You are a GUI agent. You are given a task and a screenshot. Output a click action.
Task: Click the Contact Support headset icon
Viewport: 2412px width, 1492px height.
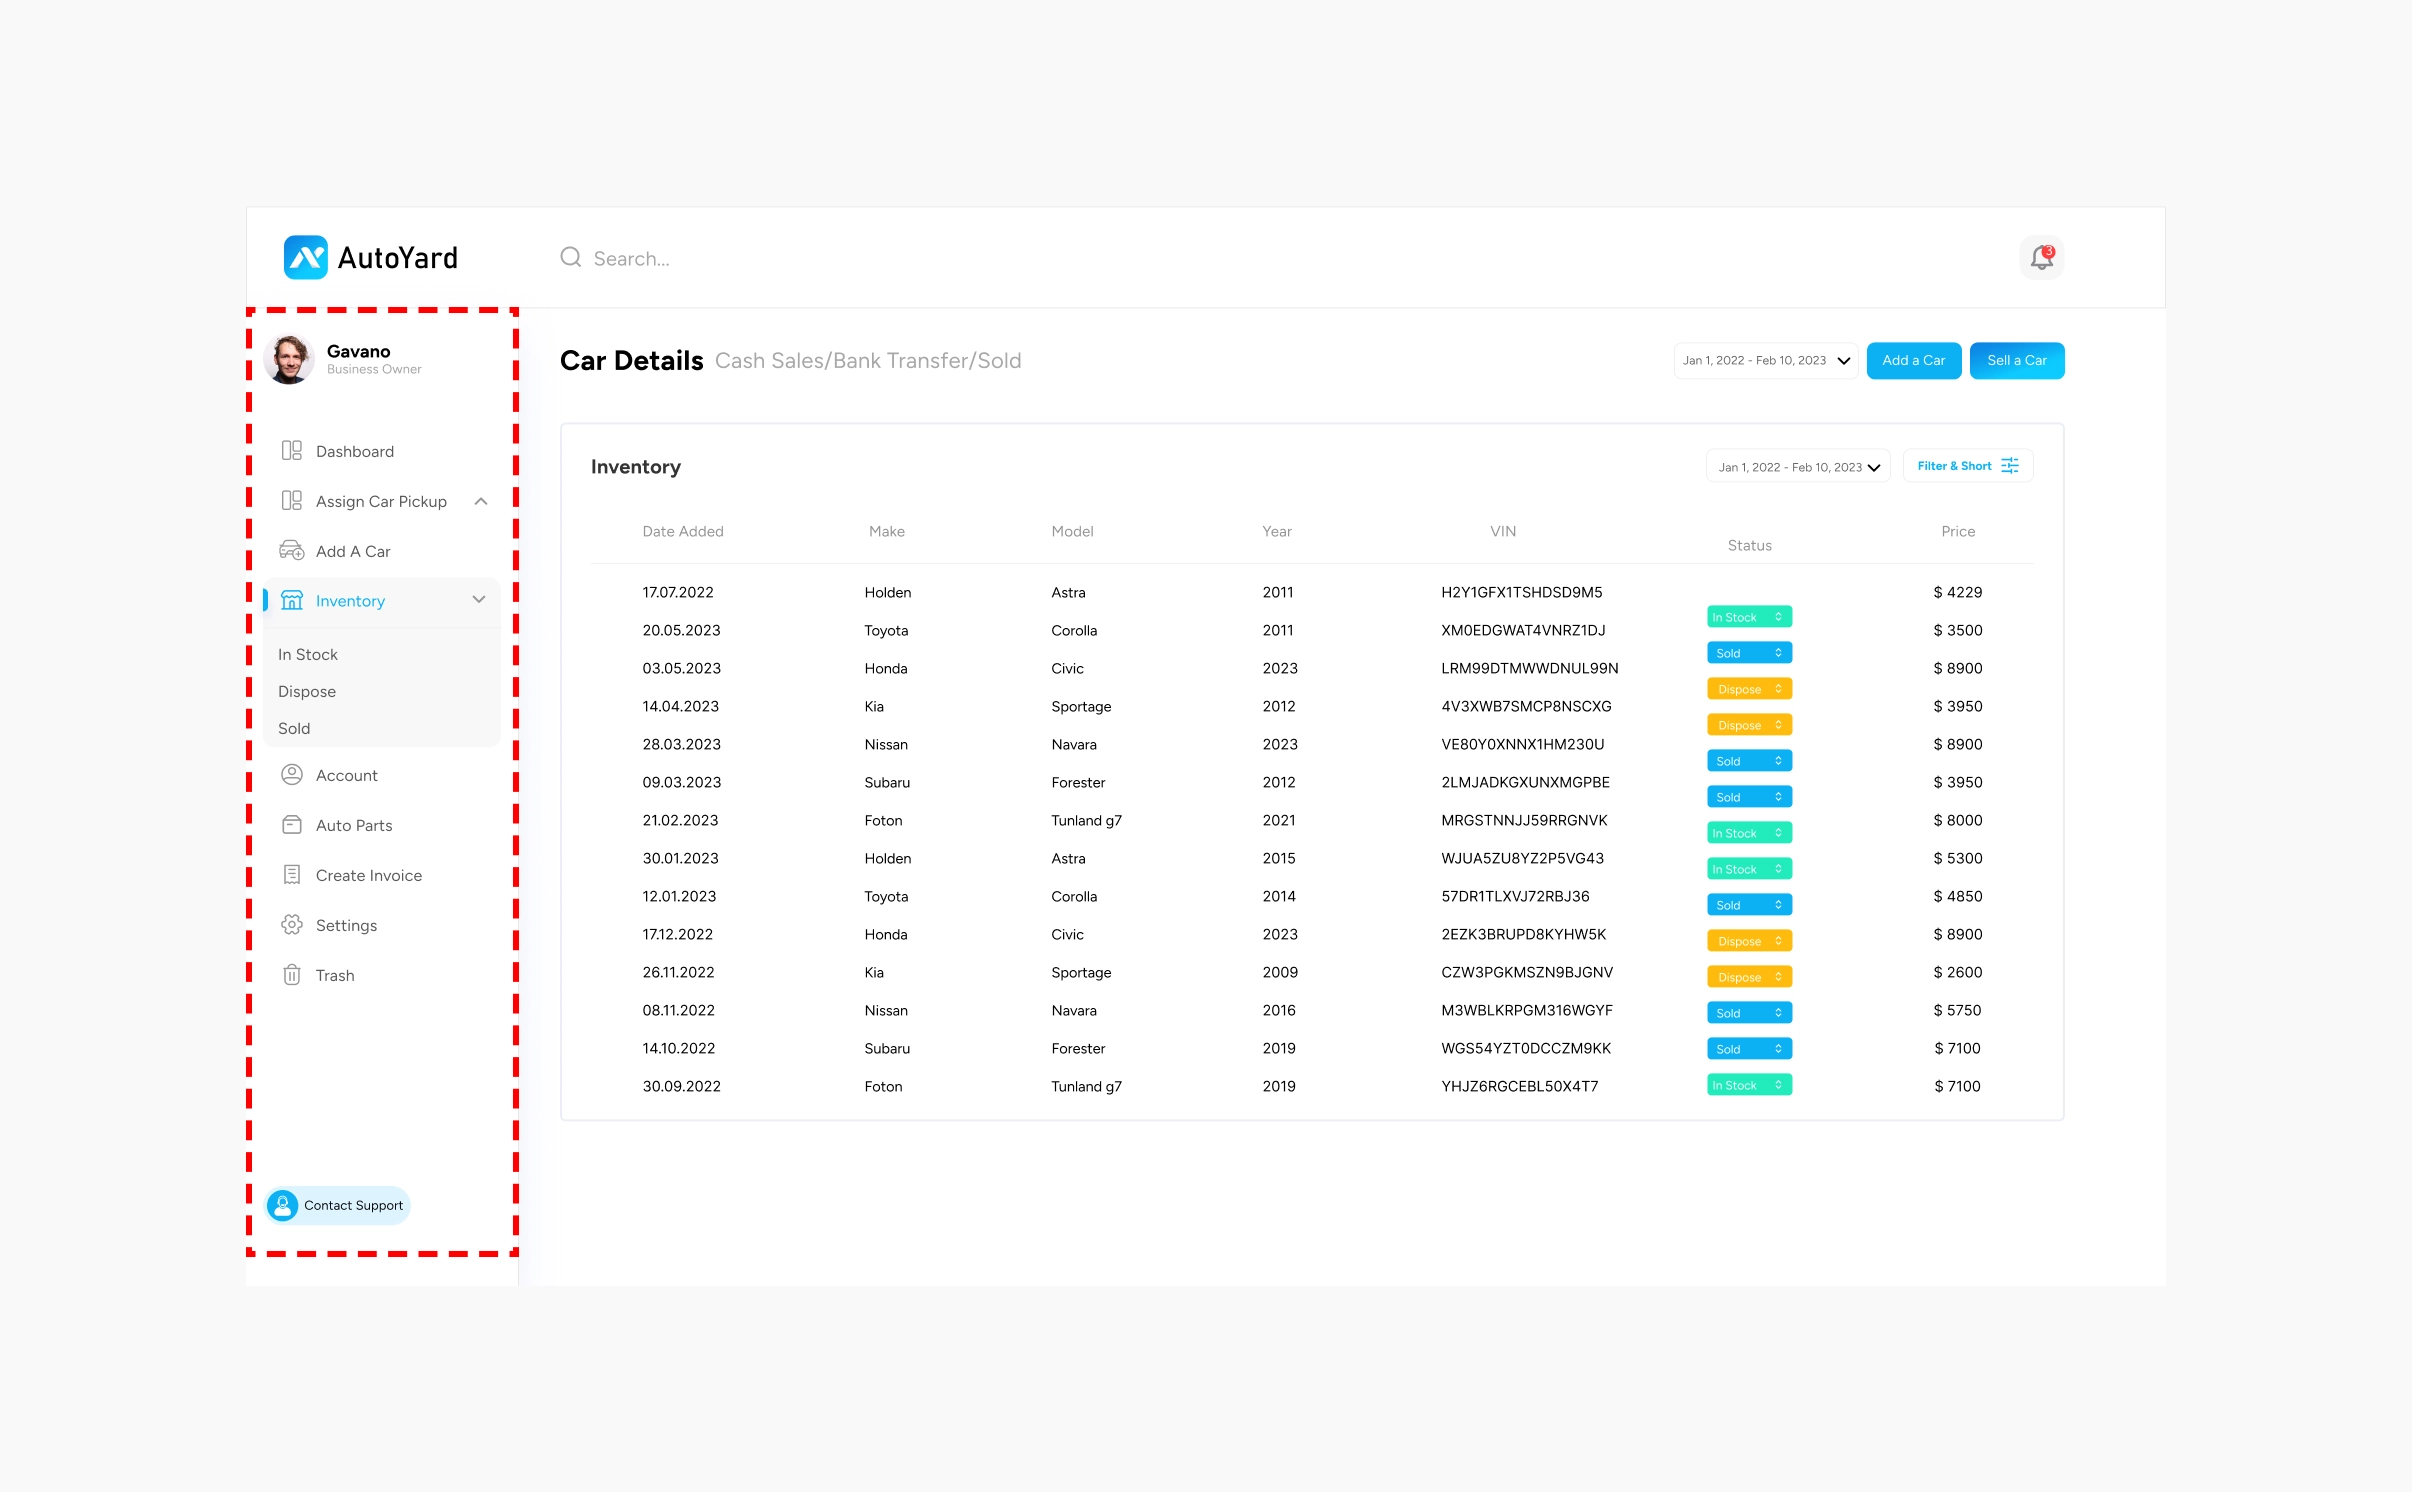click(282, 1205)
